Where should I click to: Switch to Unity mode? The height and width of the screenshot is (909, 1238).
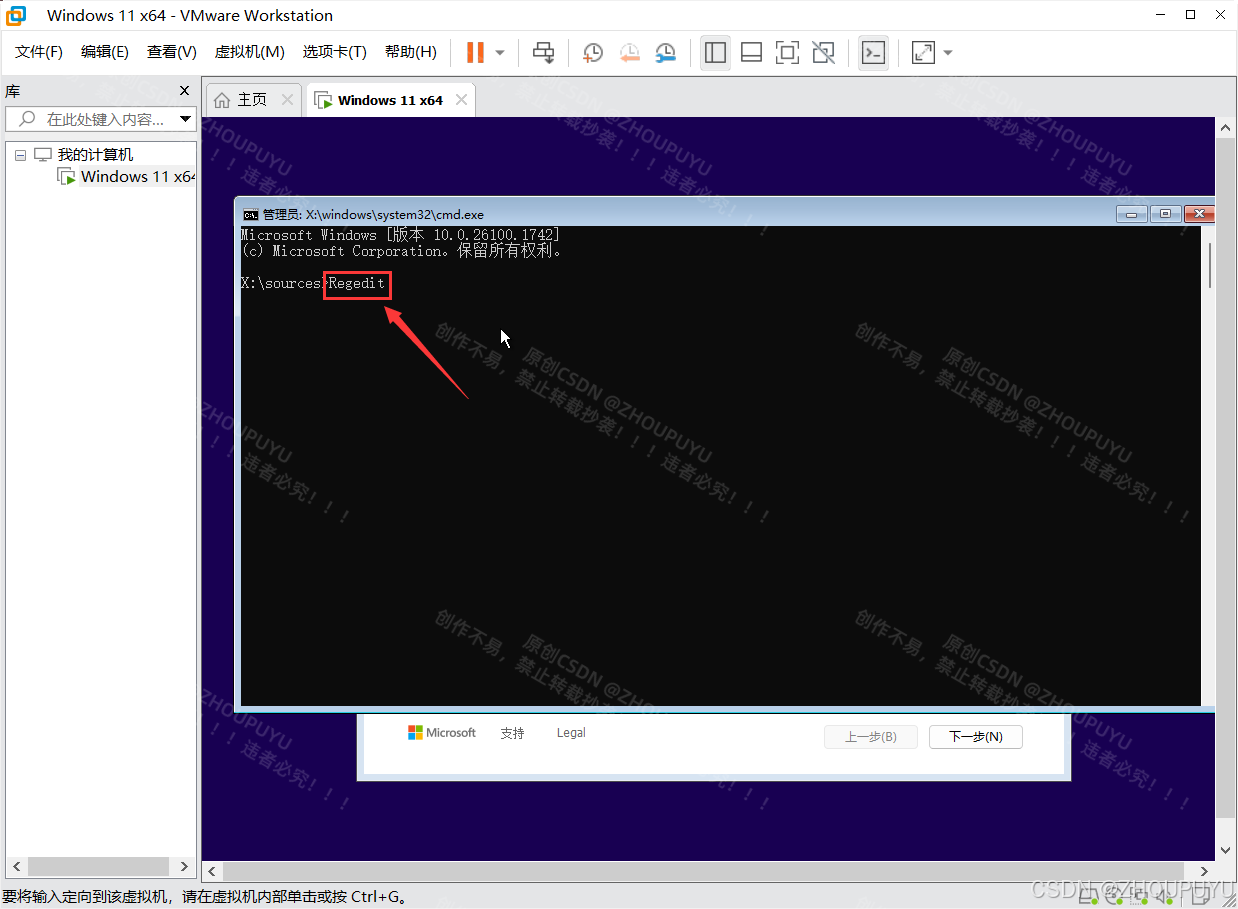pyautogui.click(x=824, y=52)
